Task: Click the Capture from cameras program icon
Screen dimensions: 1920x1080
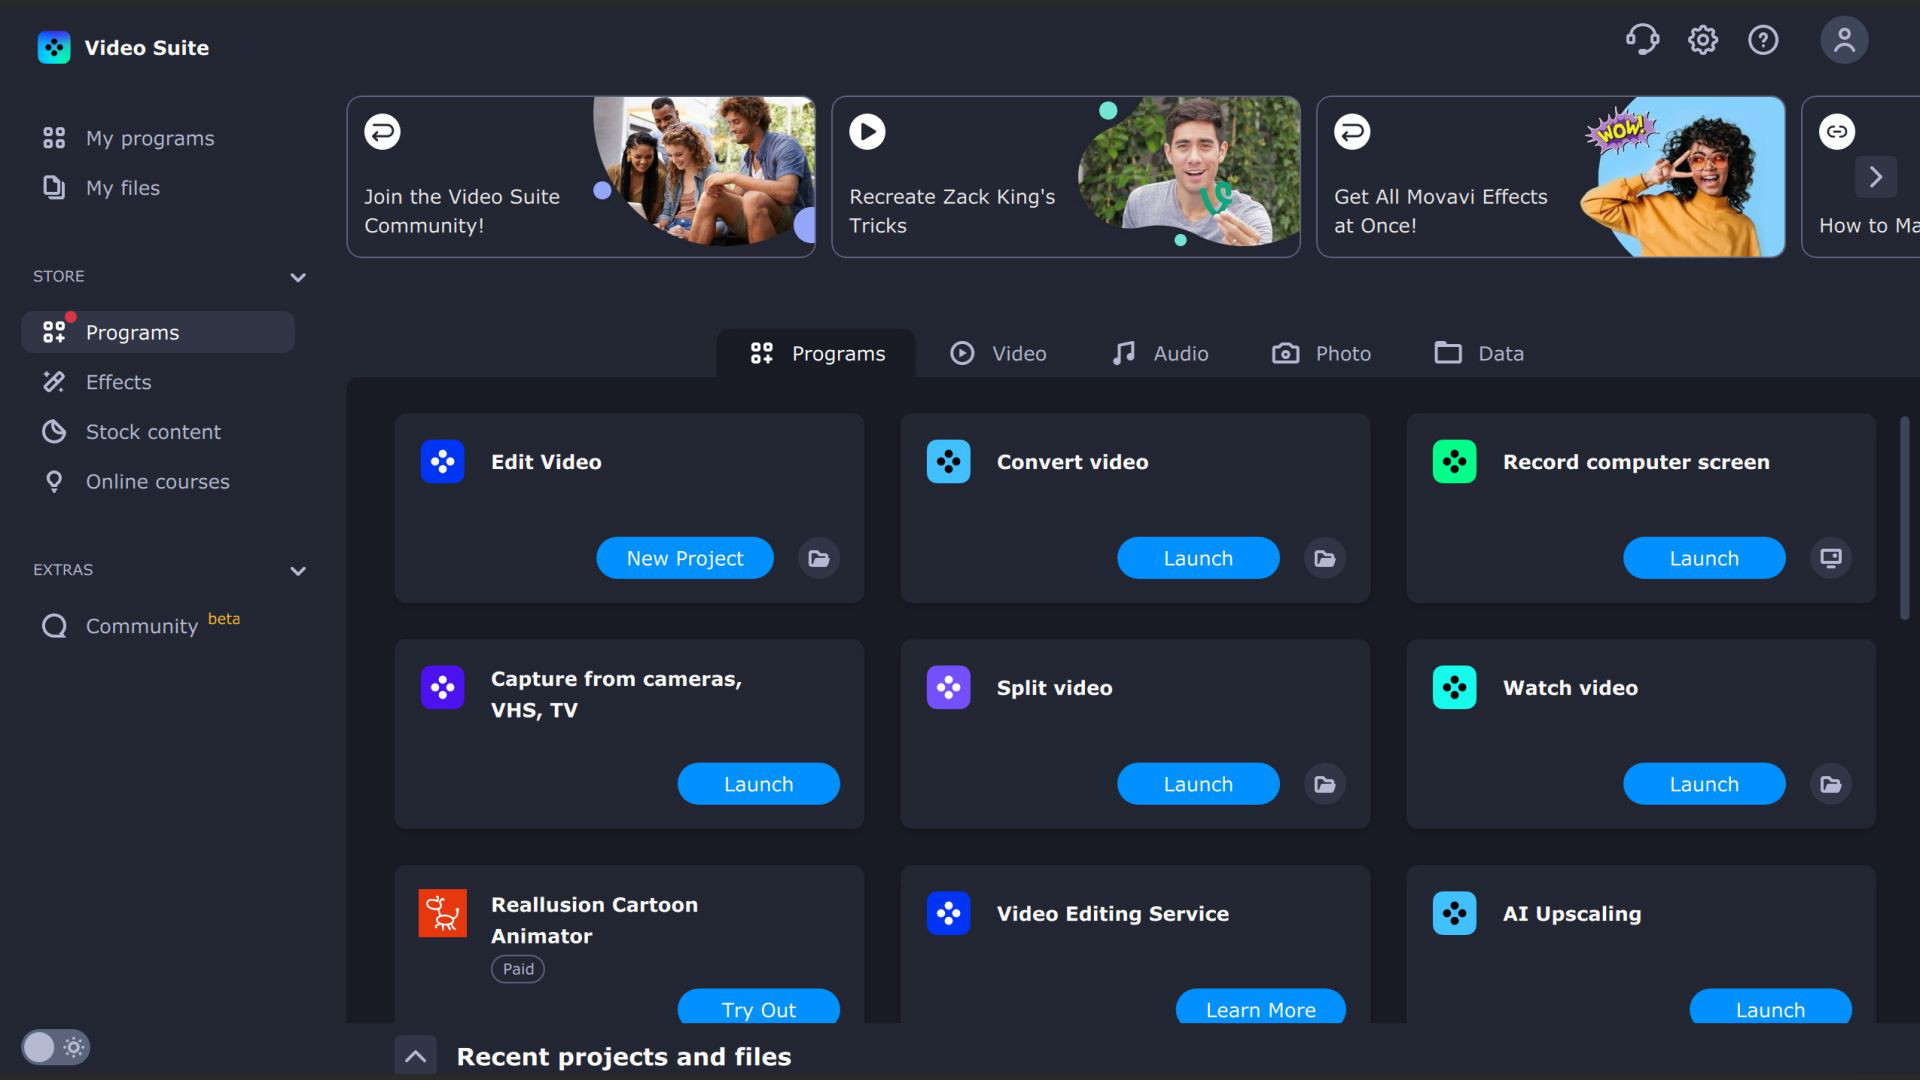Action: point(442,688)
